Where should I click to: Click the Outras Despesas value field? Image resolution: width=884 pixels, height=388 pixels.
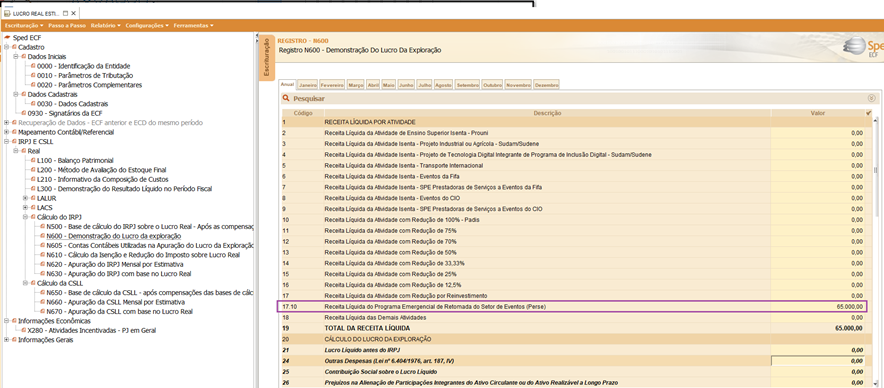click(817, 361)
